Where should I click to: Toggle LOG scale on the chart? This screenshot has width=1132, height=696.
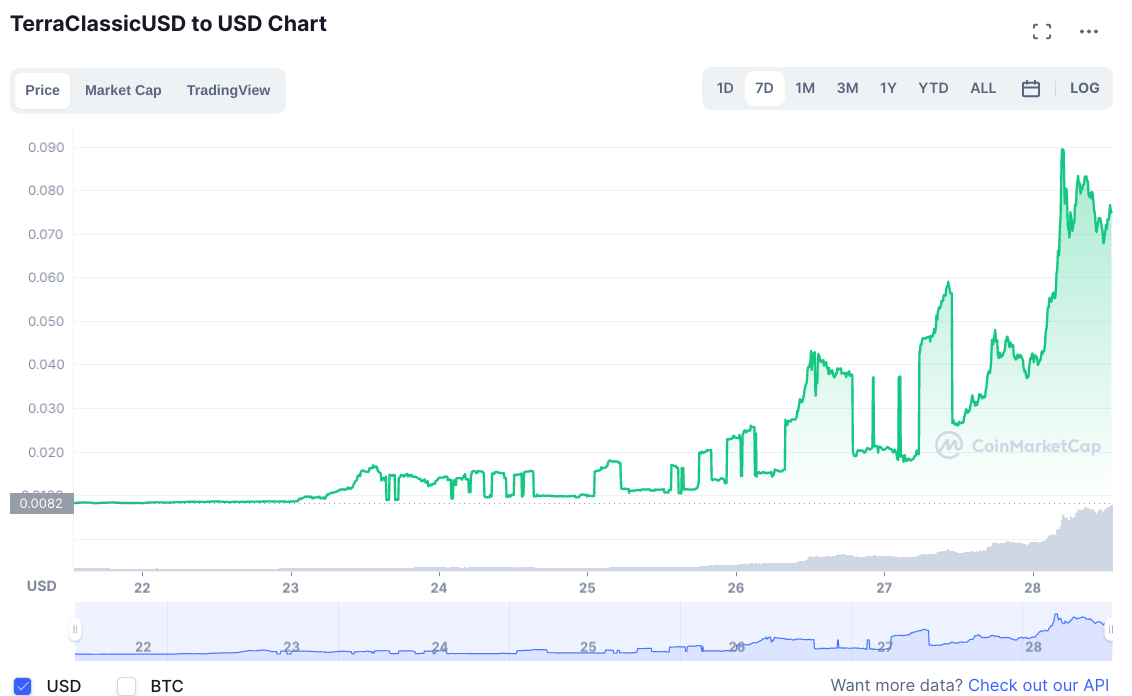[1084, 88]
